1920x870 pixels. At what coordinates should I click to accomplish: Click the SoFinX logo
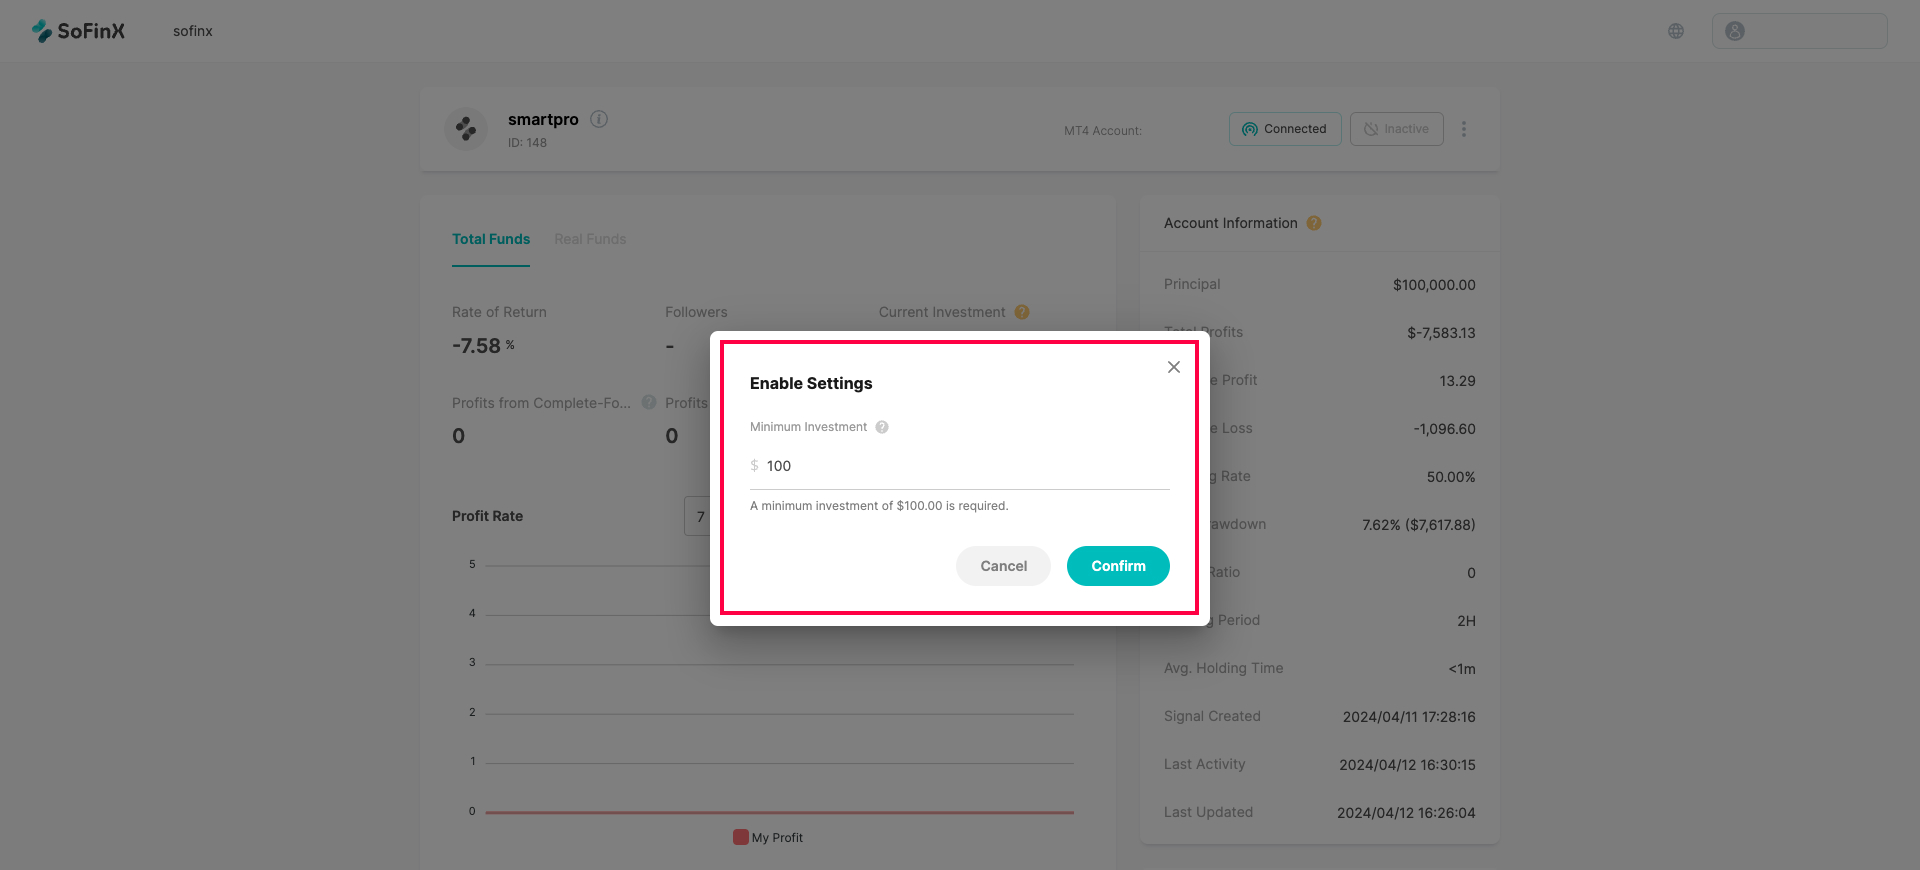pos(78,31)
